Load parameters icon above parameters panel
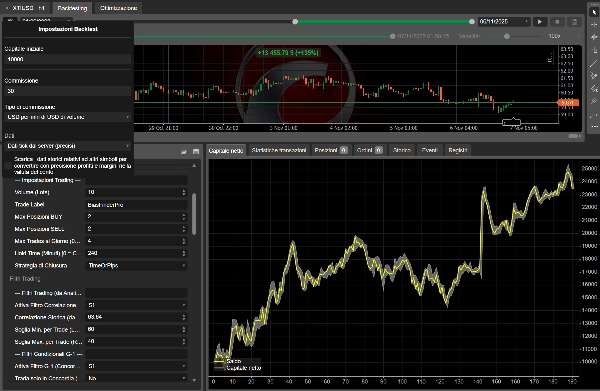This screenshot has width=600, height=391. pyautogui.click(x=184, y=152)
